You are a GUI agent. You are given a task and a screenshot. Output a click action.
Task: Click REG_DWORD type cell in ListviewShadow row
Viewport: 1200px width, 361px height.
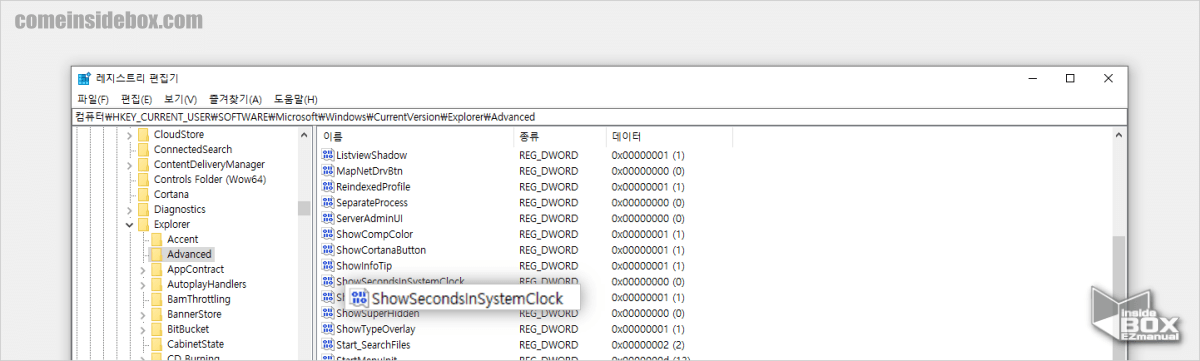pos(548,155)
